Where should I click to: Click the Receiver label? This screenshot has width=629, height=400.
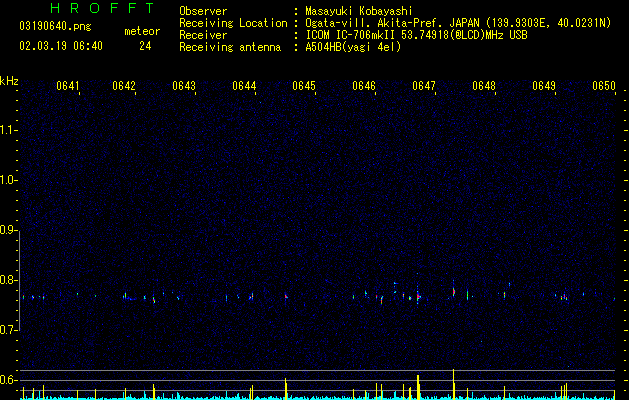(203, 35)
